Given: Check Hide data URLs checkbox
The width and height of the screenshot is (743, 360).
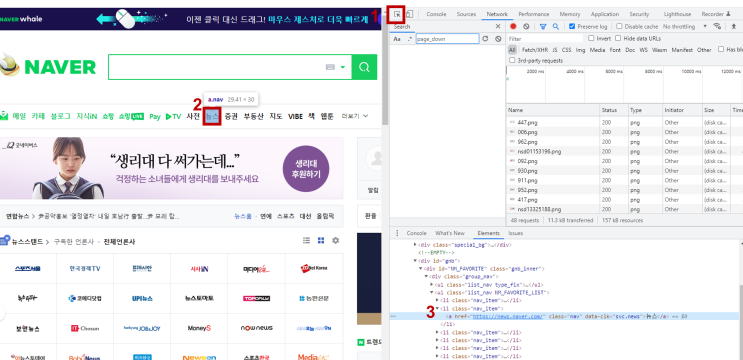Looking at the screenshot, I should [x=618, y=38].
